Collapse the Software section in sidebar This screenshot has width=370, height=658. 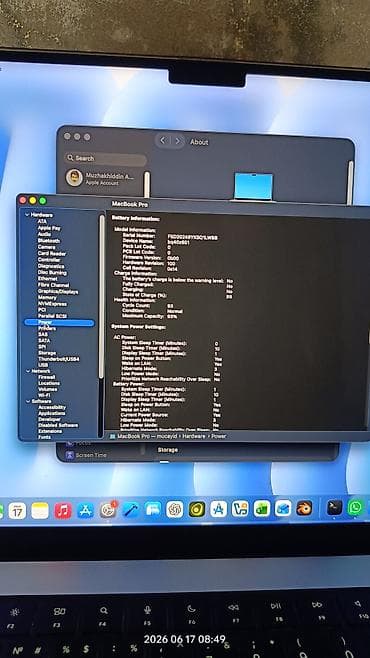coord(27,401)
